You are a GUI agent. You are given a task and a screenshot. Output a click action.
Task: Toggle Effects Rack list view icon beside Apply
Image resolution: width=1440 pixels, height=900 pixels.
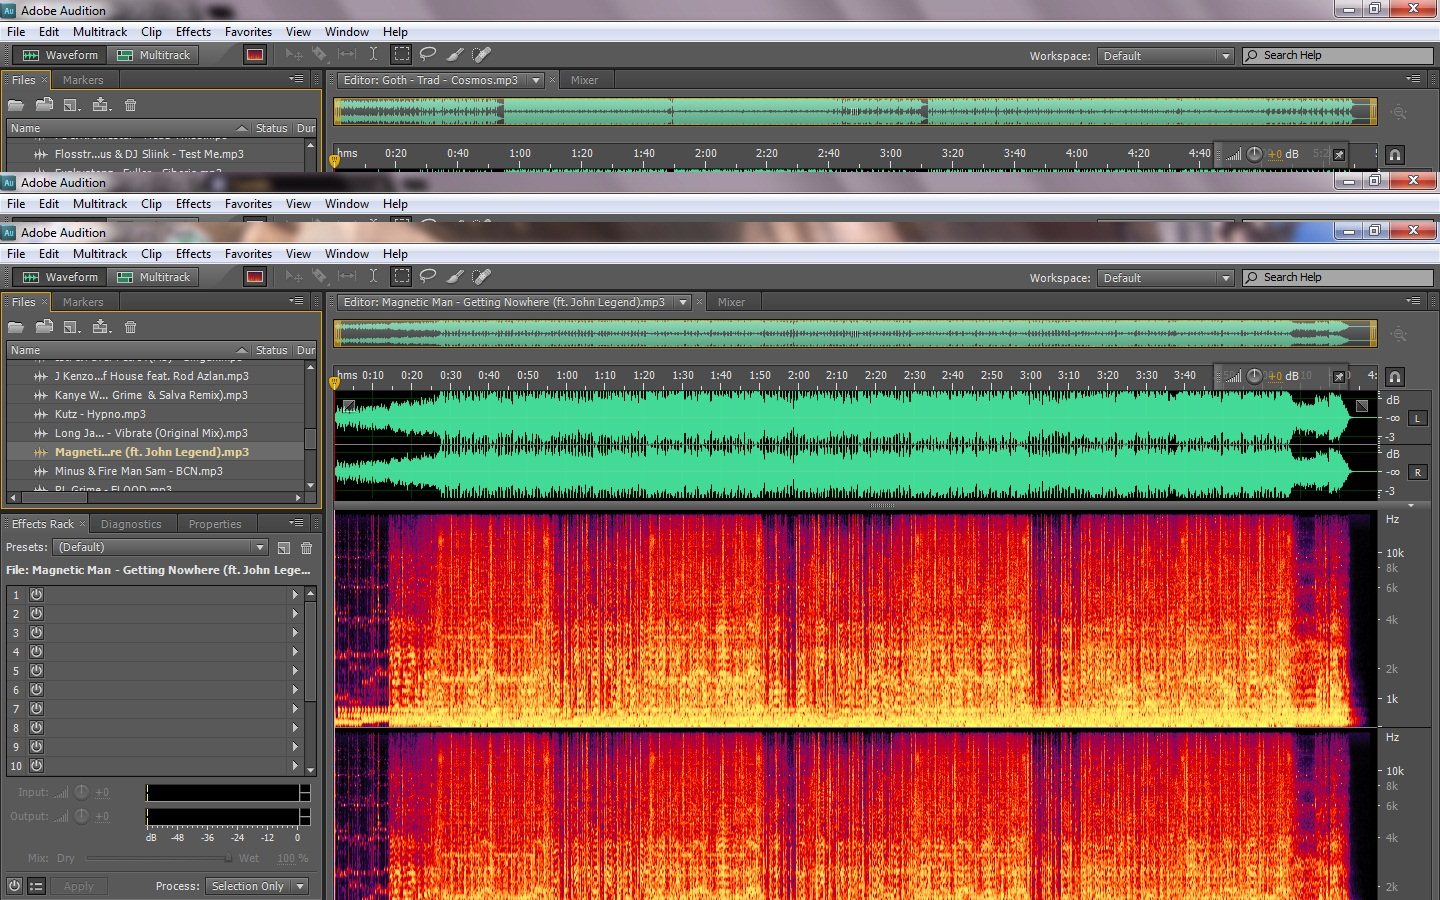(36, 886)
